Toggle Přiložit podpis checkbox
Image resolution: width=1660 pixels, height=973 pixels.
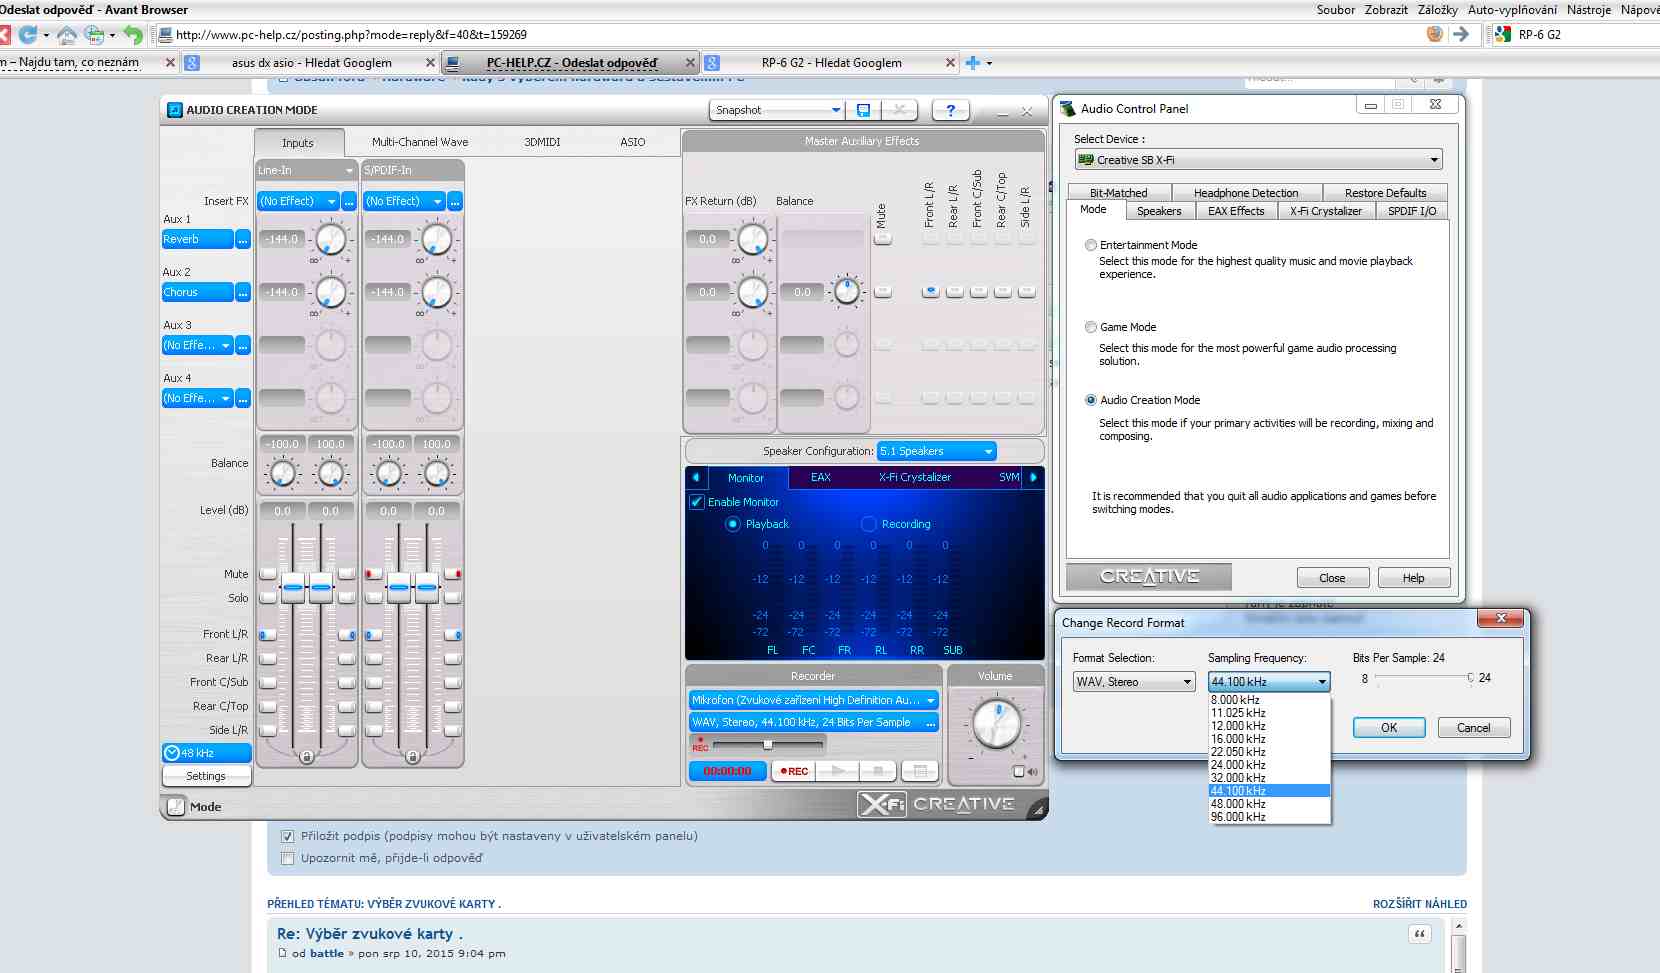pos(288,836)
